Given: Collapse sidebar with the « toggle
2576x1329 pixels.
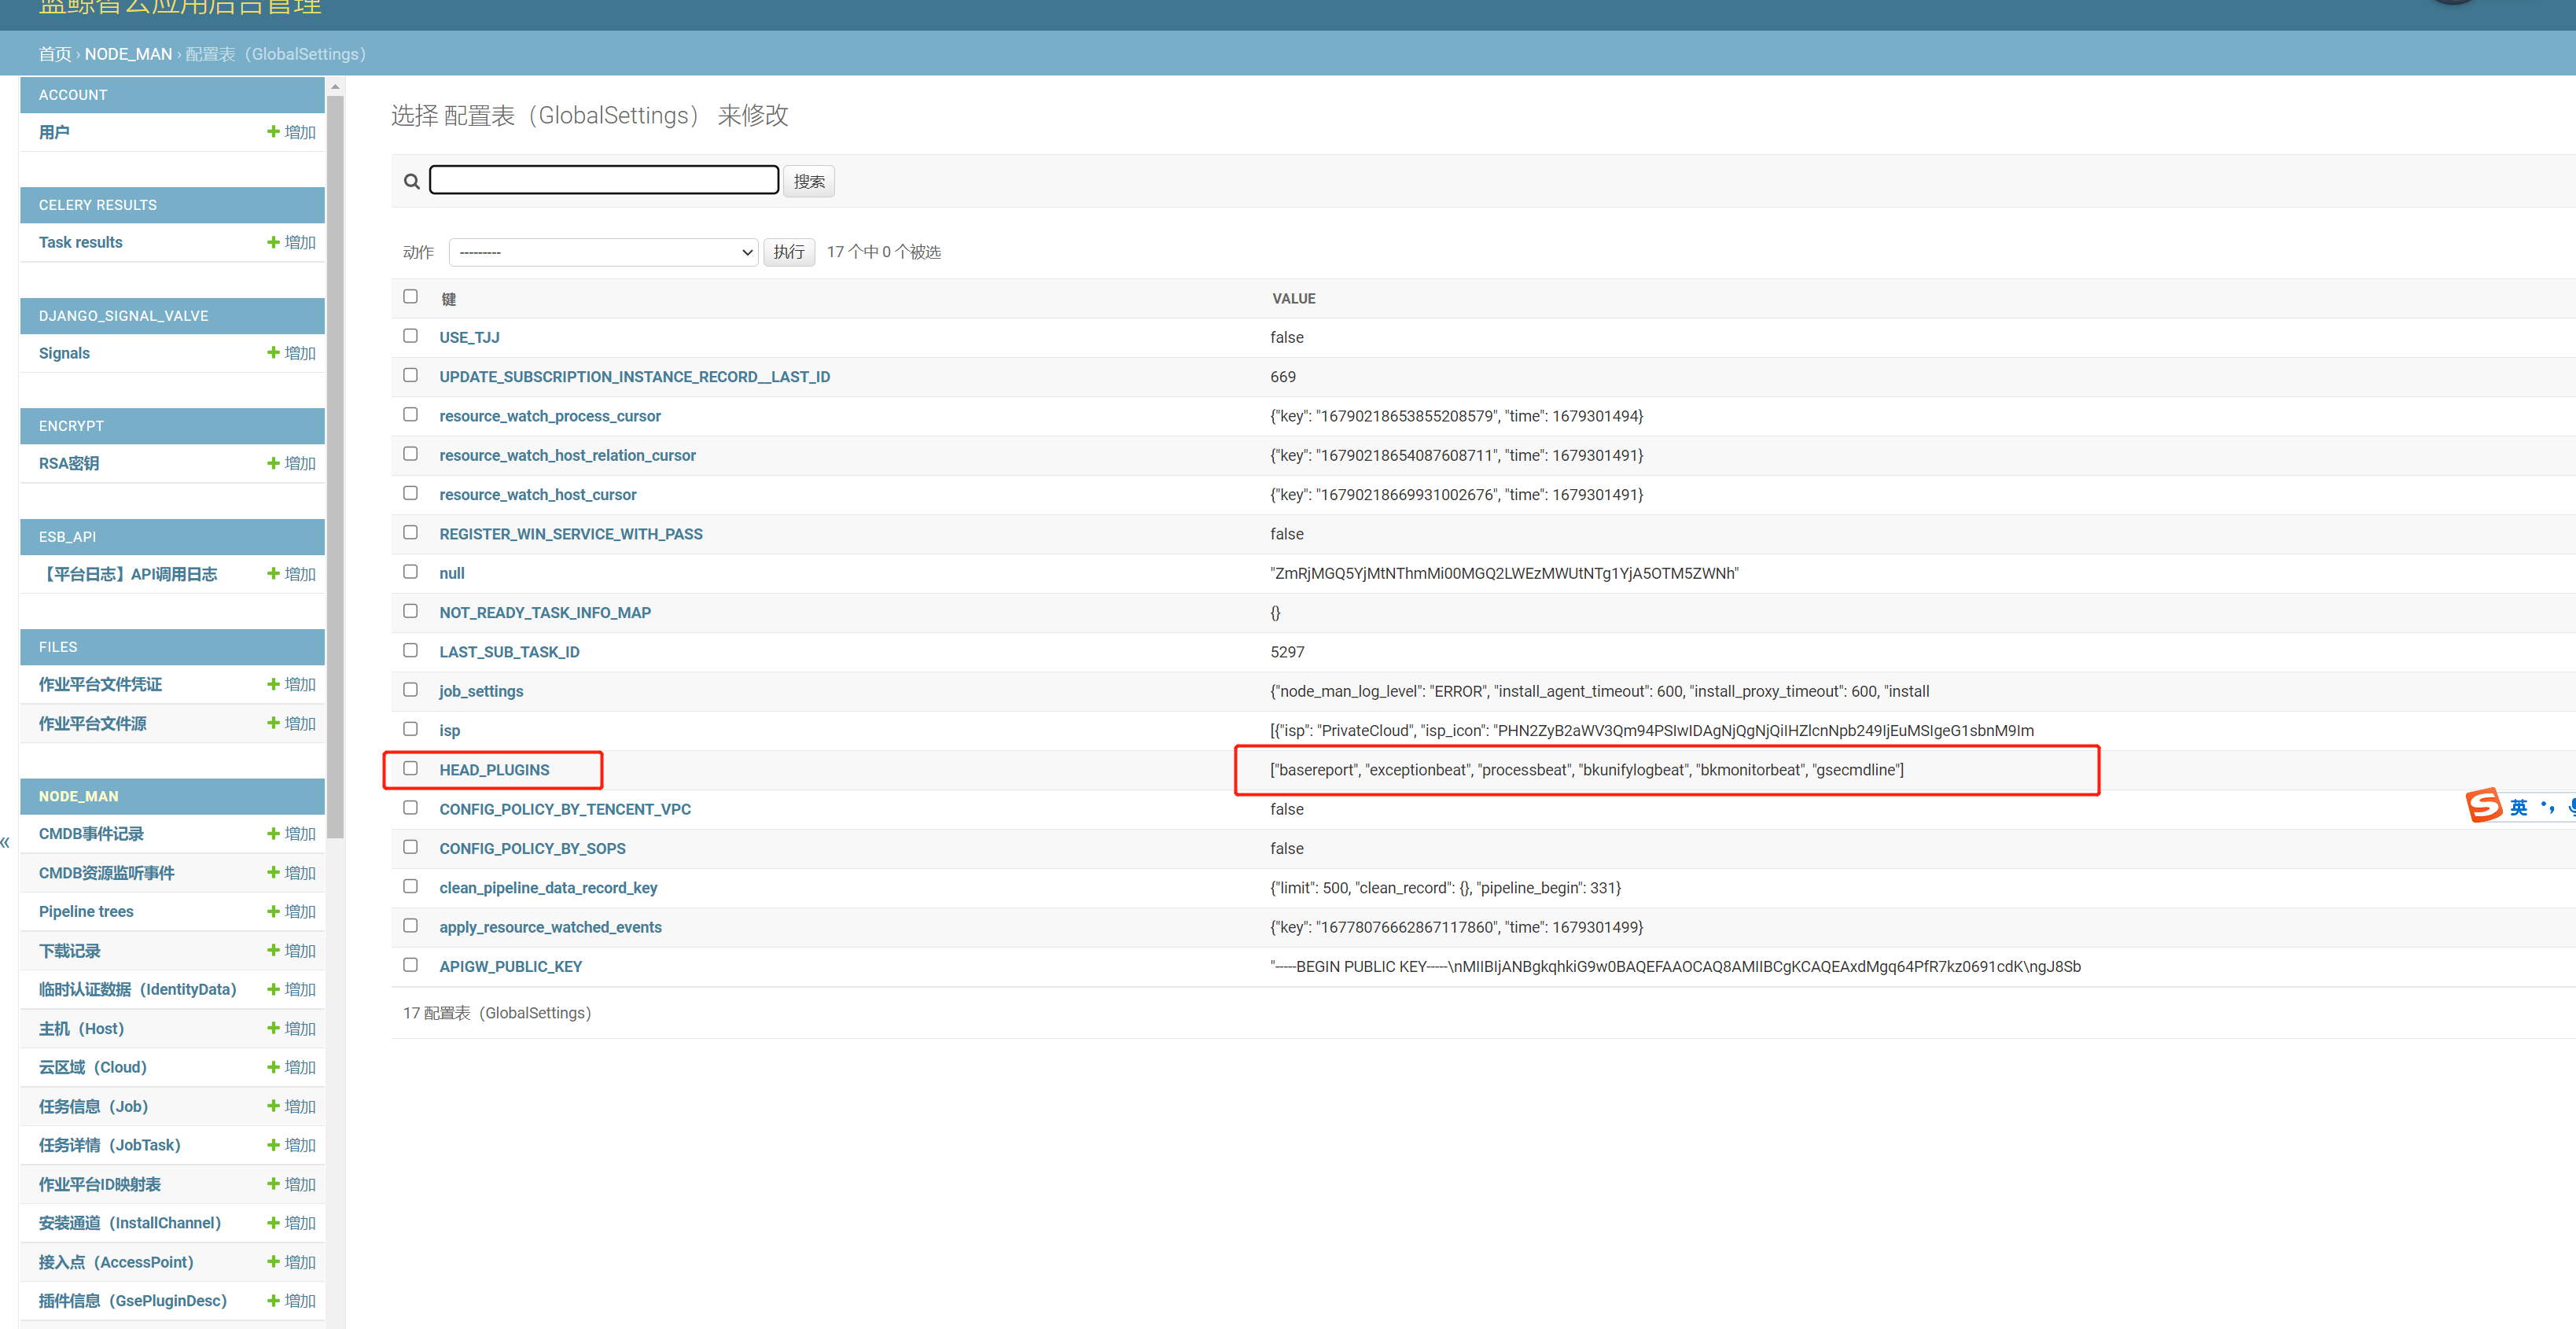Looking at the screenshot, I should point(6,842).
